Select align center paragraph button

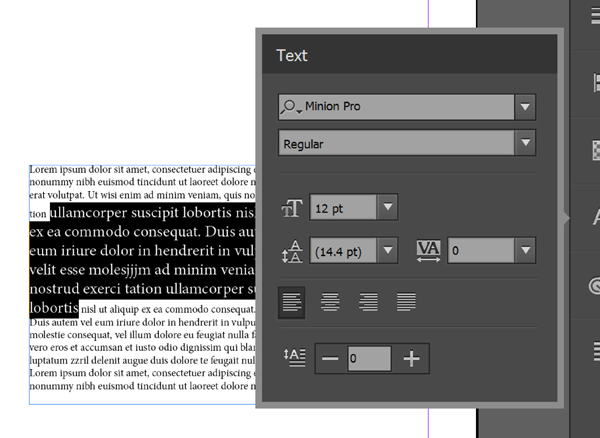(330, 302)
